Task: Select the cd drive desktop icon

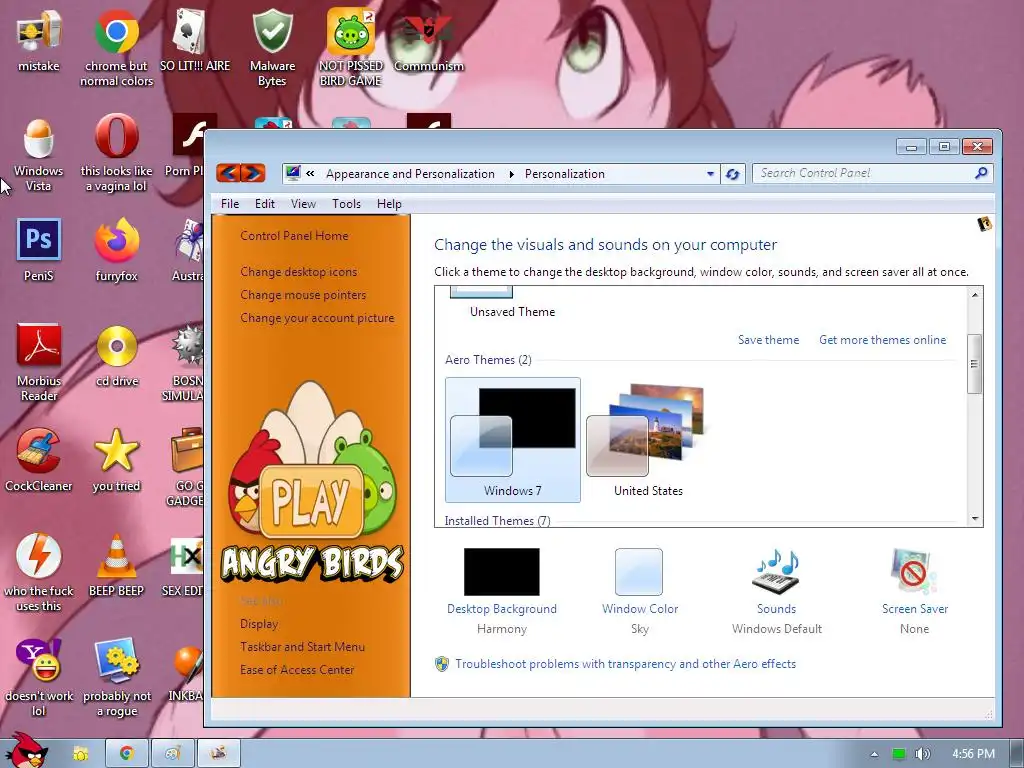Action: coord(116,356)
